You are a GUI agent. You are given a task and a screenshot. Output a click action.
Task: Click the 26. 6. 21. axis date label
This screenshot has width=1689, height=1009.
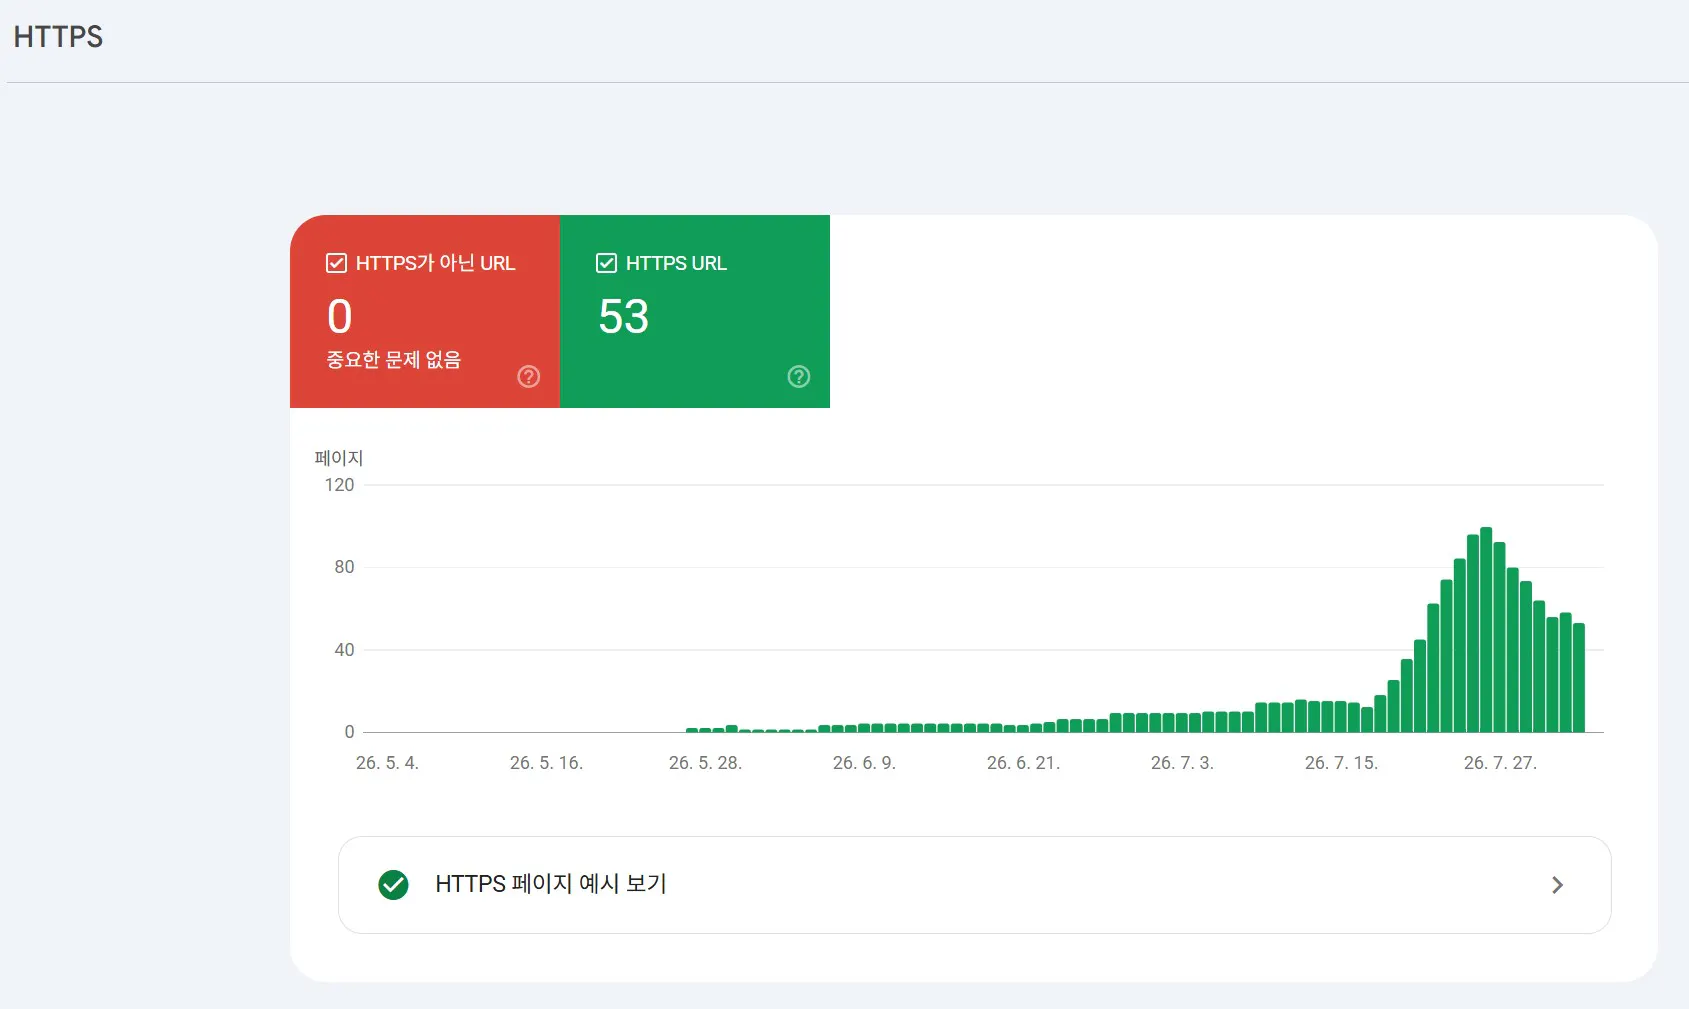click(x=1023, y=763)
